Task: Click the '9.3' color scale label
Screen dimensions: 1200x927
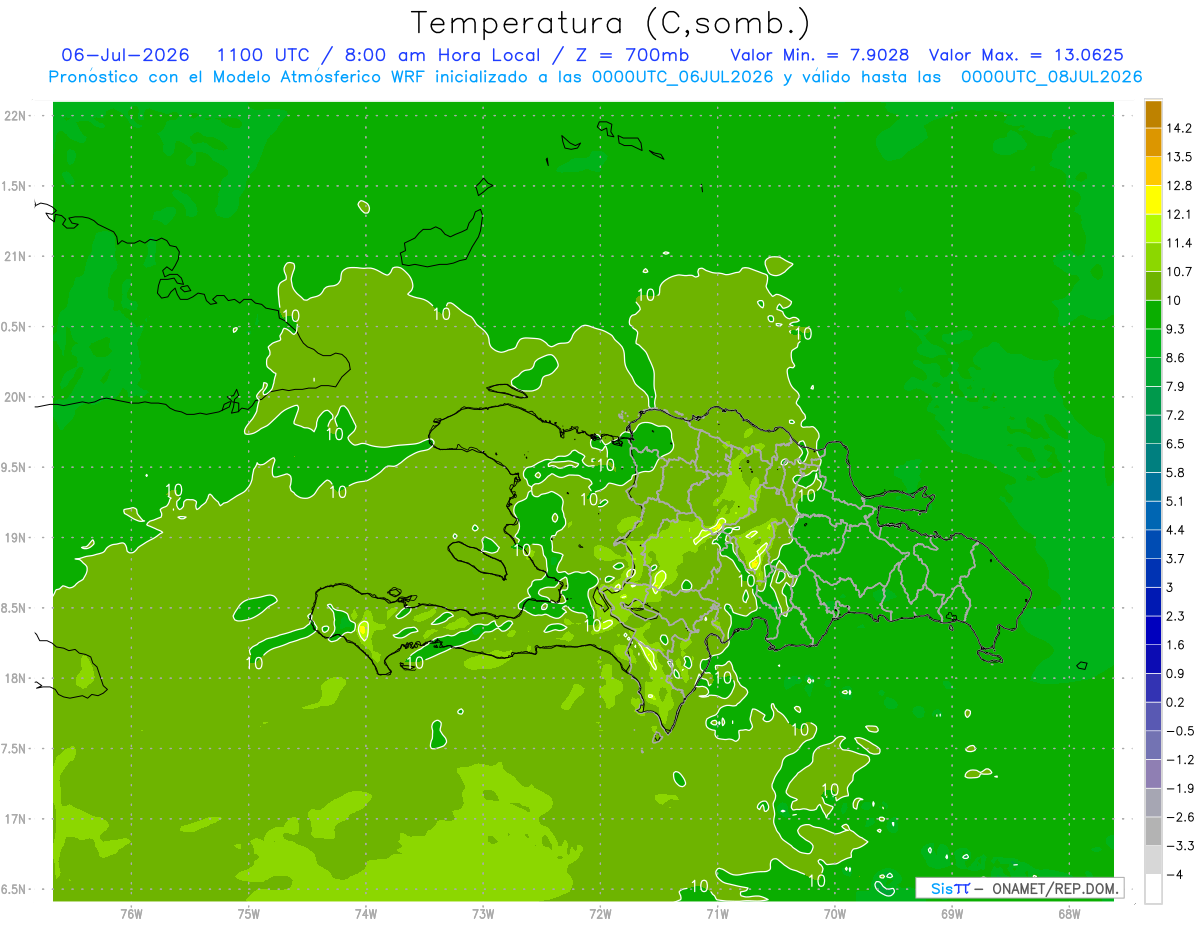Action: click(x=1175, y=329)
